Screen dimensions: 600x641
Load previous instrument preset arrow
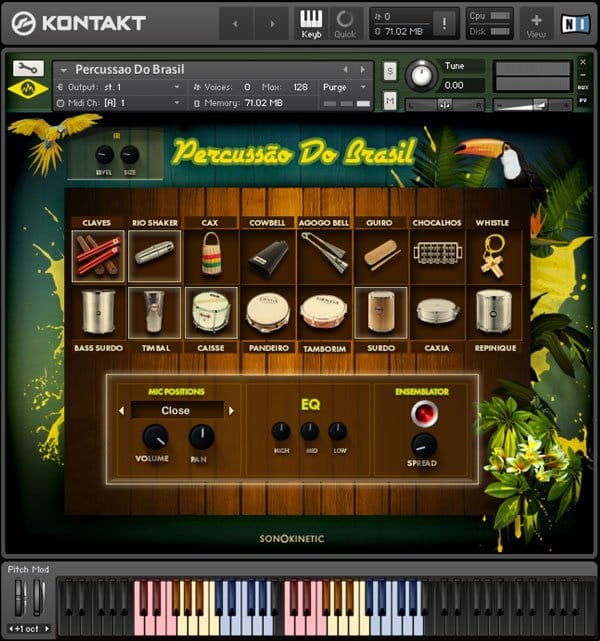point(345,69)
